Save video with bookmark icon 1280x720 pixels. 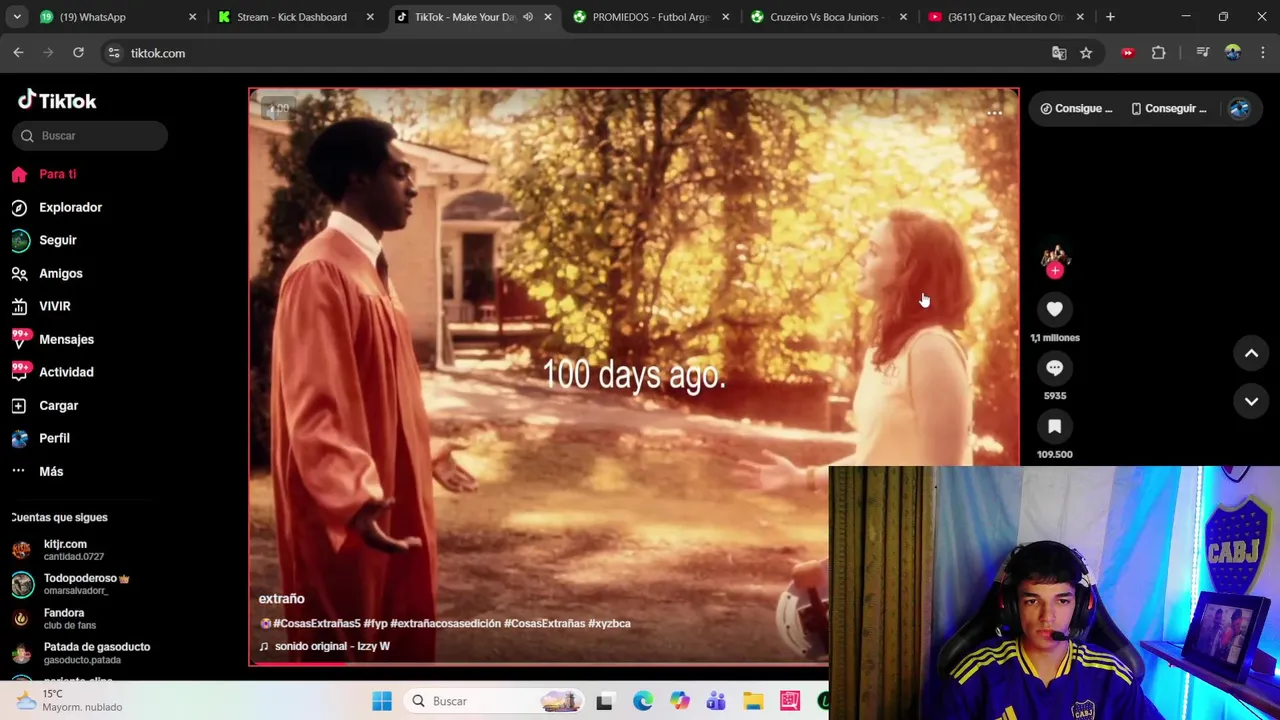click(x=1054, y=427)
